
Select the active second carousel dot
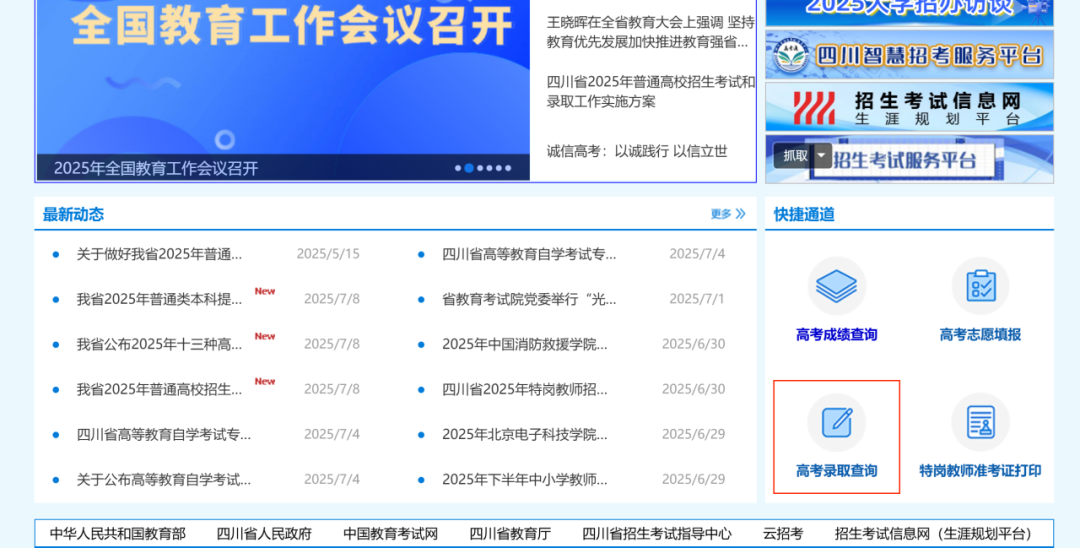tap(469, 168)
